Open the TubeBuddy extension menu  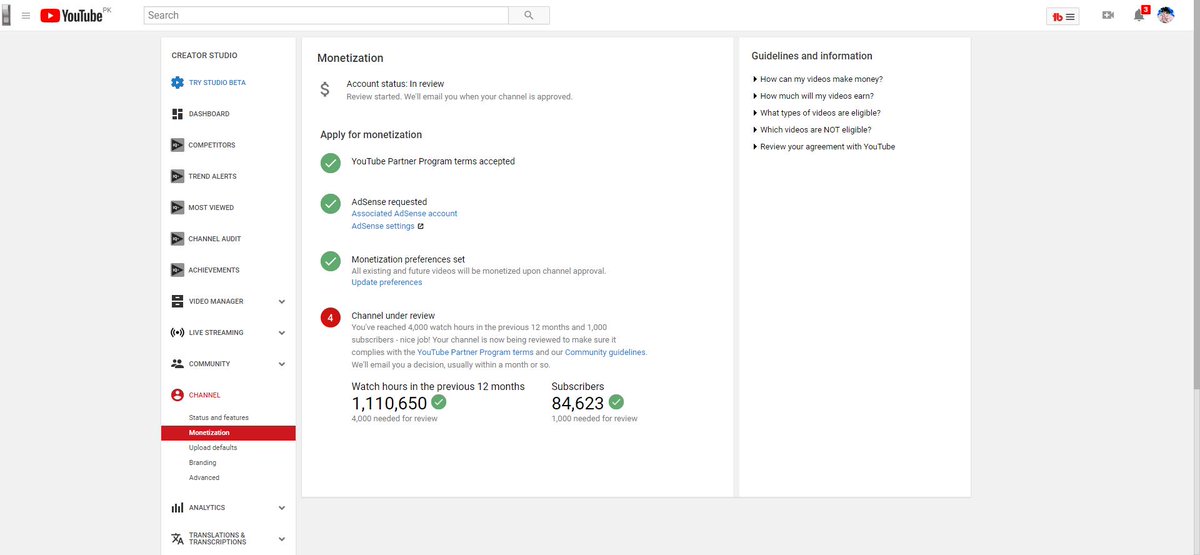click(x=1062, y=17)
